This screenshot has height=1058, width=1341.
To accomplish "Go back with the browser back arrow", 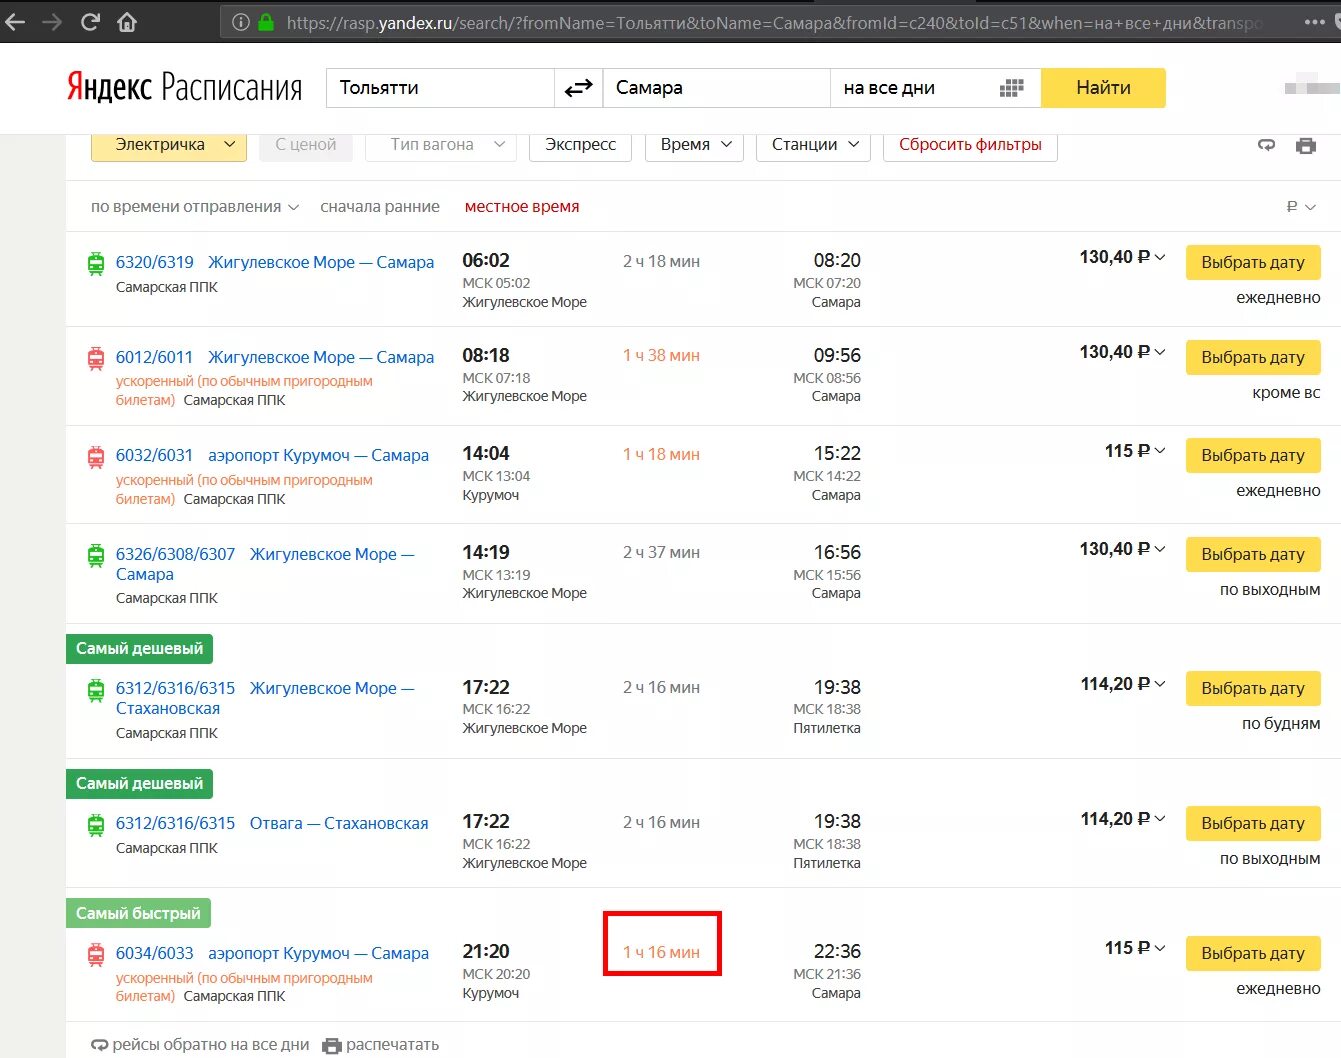I will [15, 21].
